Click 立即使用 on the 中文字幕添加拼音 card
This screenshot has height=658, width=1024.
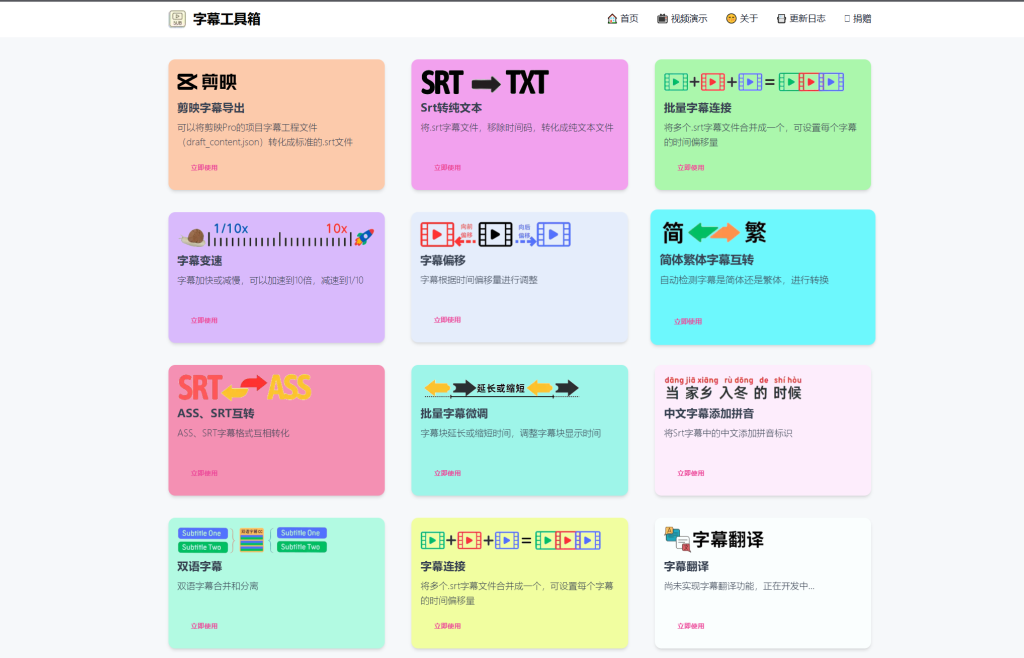(689, 471)
